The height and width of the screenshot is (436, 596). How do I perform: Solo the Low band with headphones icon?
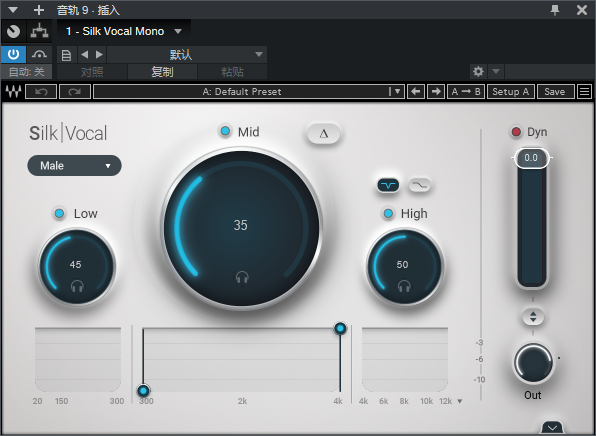tap(77, 286)
